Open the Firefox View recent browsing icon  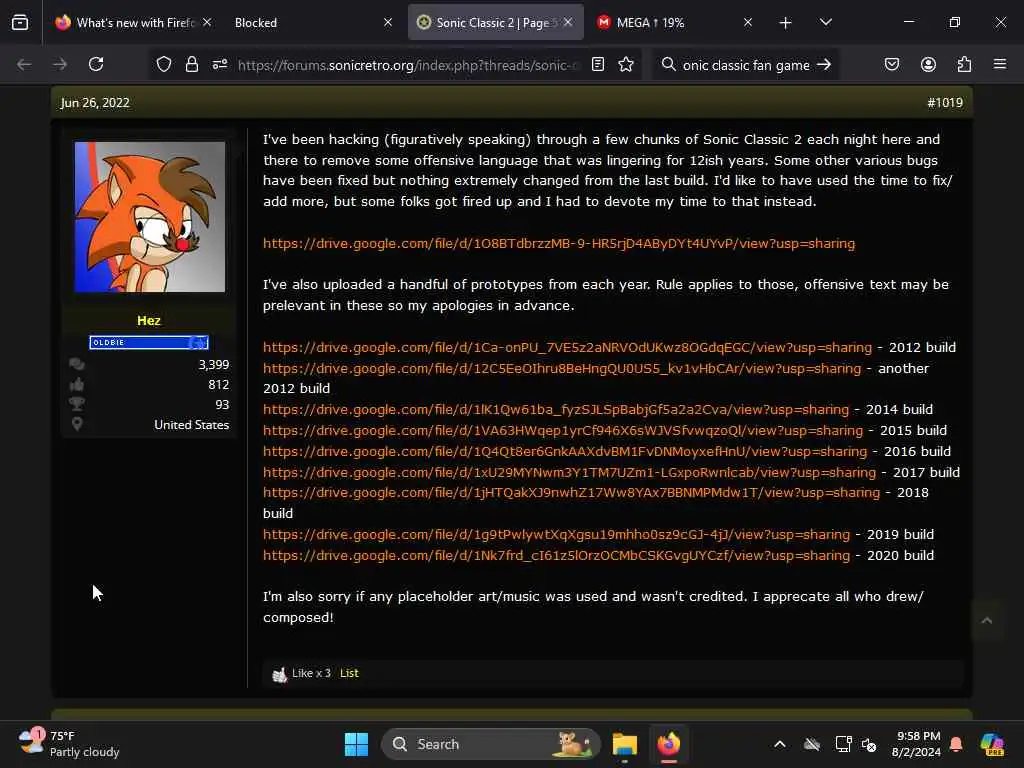(x=20, y=22)
